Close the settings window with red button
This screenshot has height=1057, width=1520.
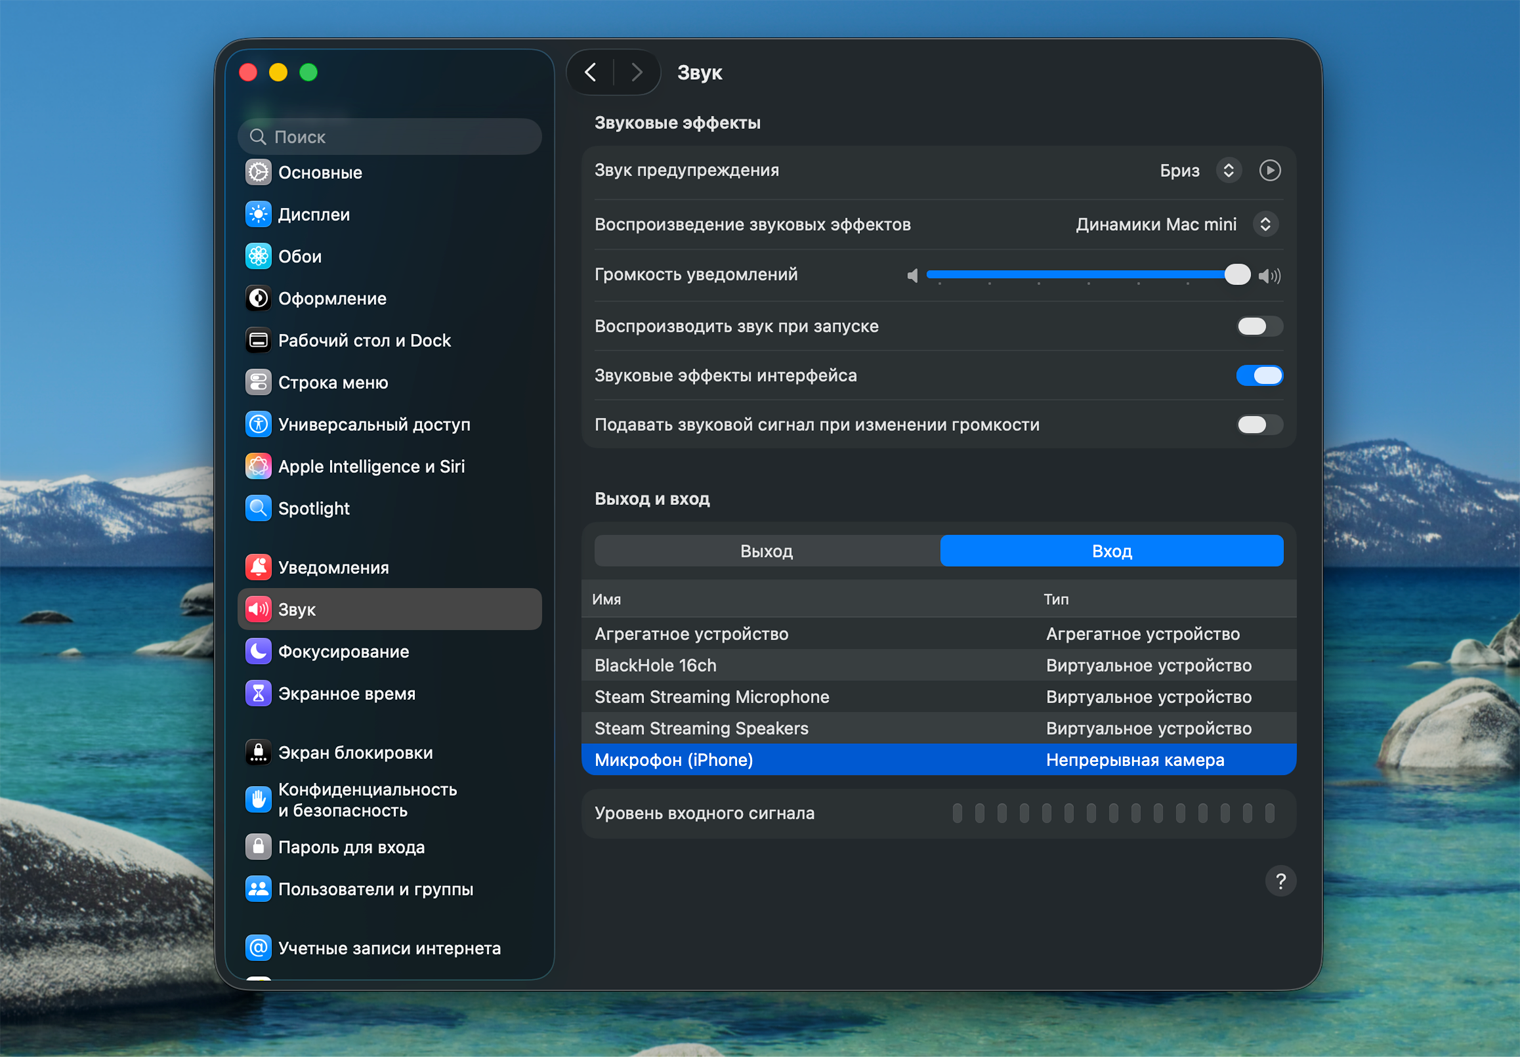coord(249,72)
